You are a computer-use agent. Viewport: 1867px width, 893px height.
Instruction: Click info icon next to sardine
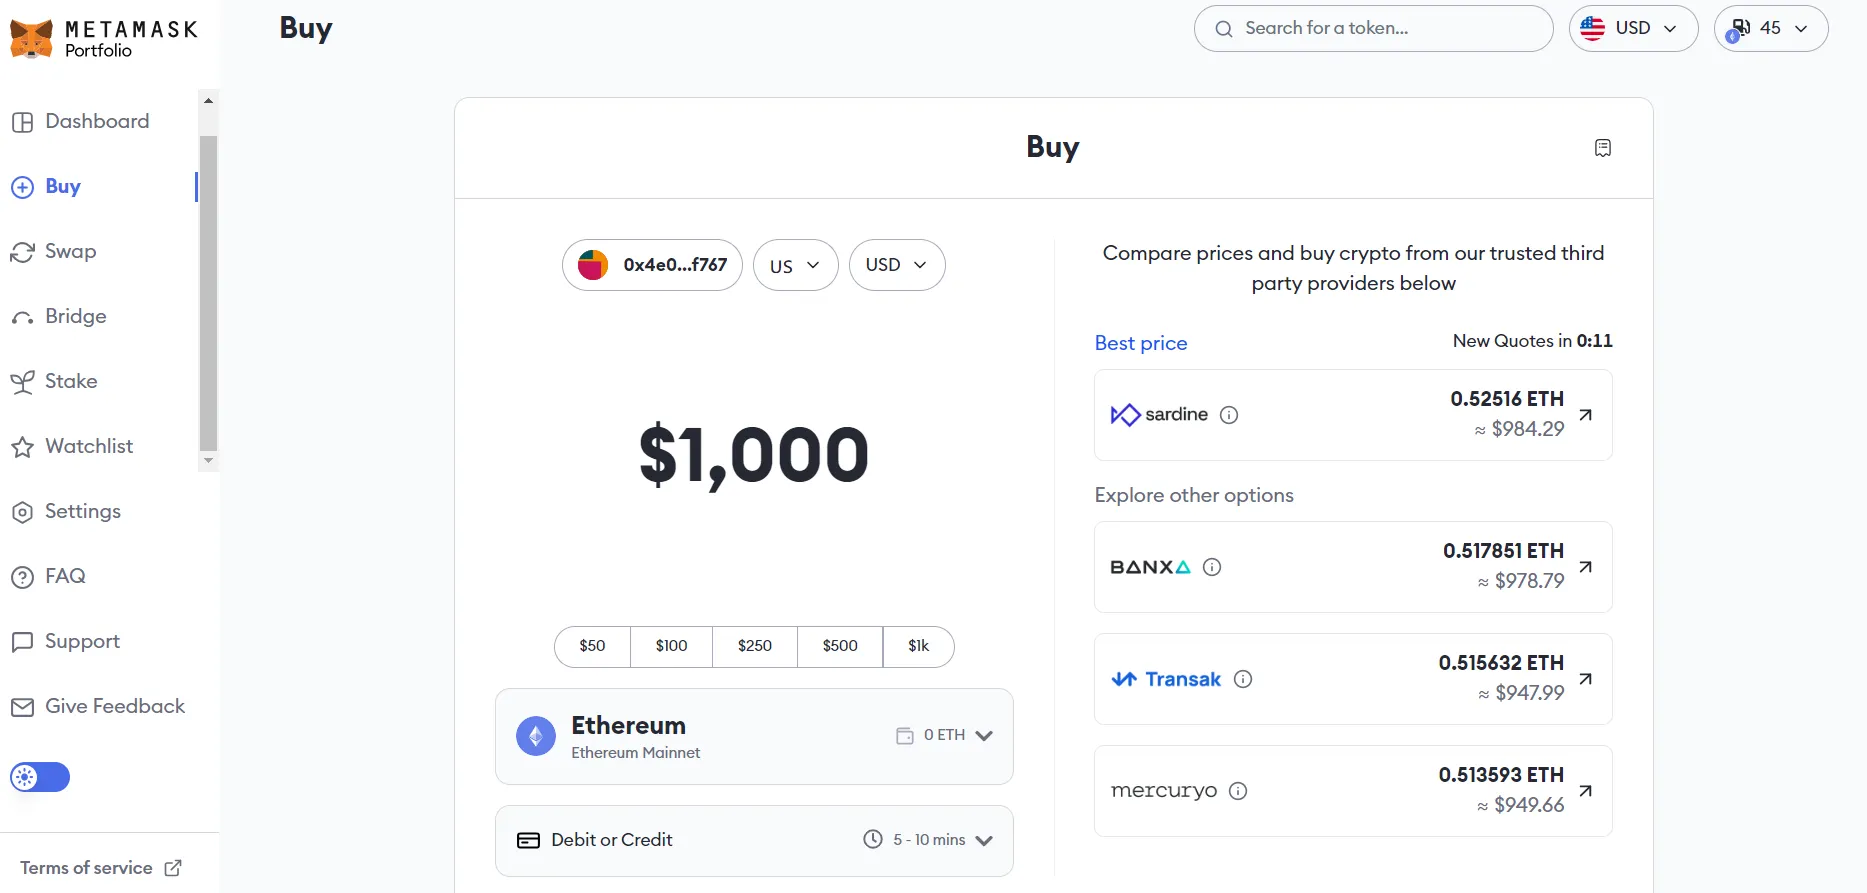tap(1229, 415)
